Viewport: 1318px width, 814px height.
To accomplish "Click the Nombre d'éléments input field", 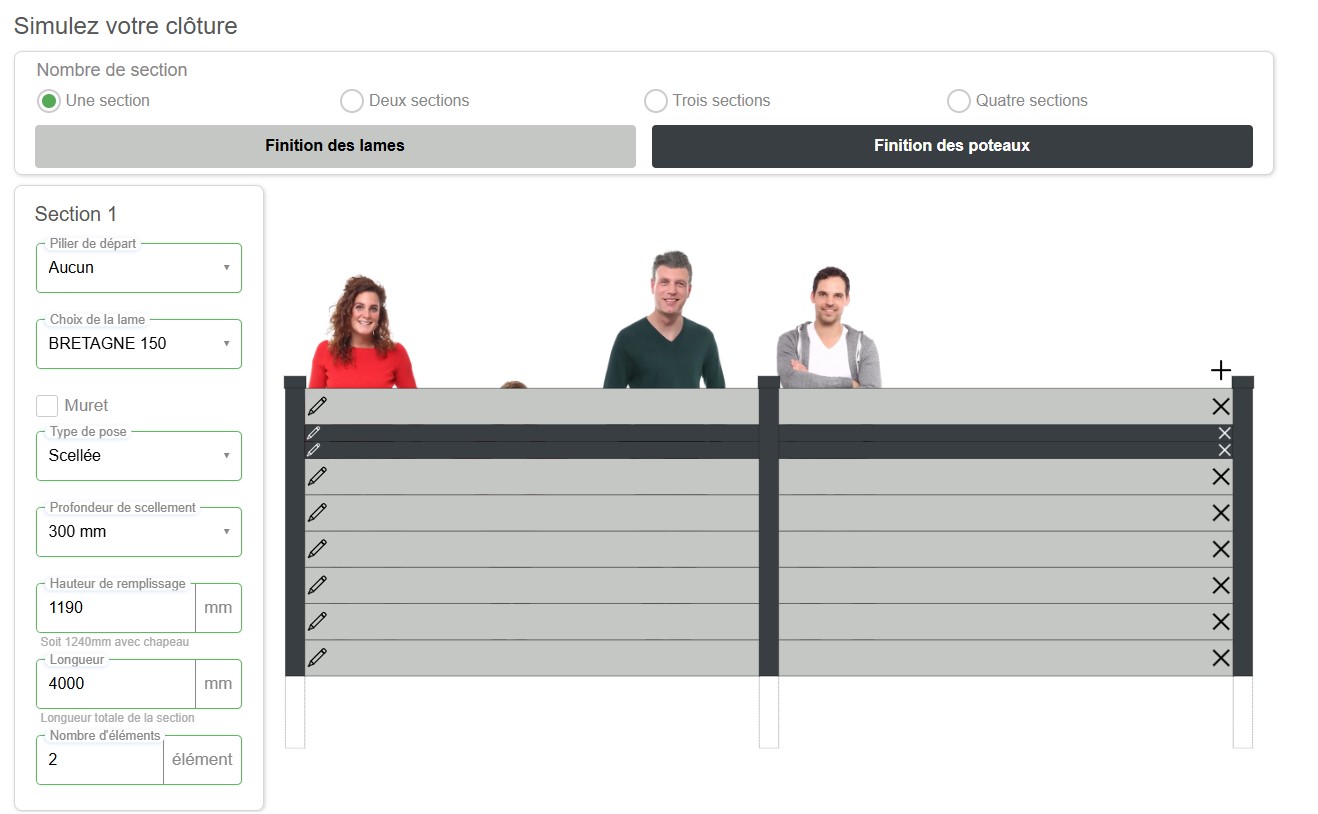I will pyautogui.click(x=100, y=760).
